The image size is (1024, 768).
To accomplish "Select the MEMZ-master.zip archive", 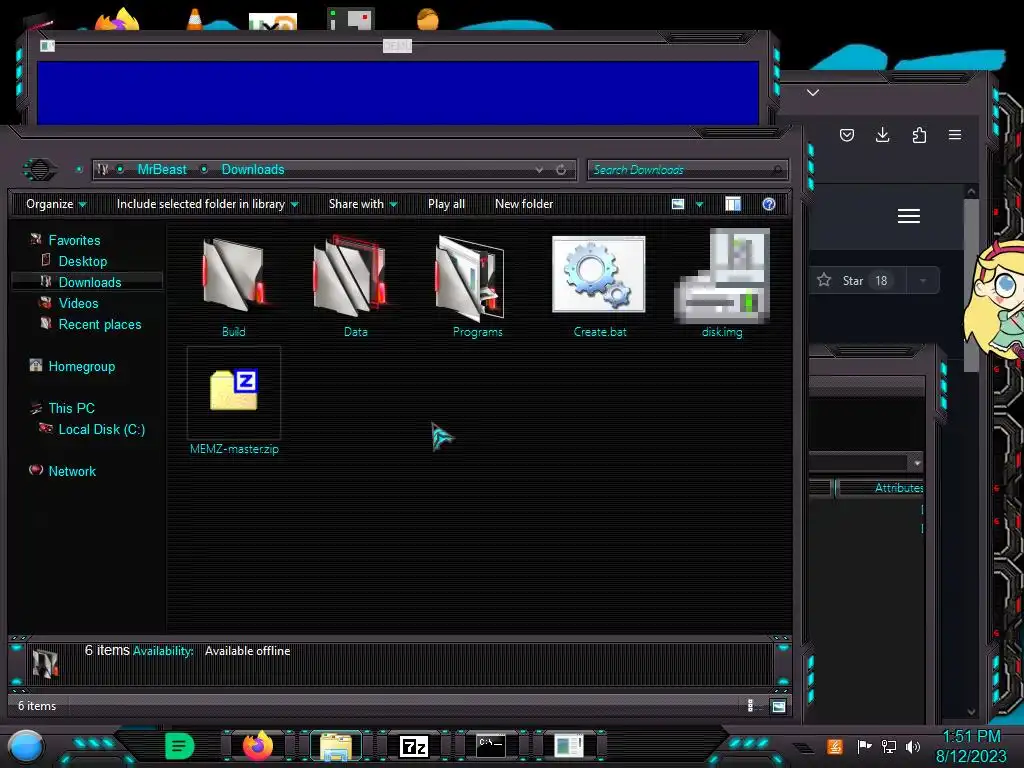I will (x=234, y=401).
